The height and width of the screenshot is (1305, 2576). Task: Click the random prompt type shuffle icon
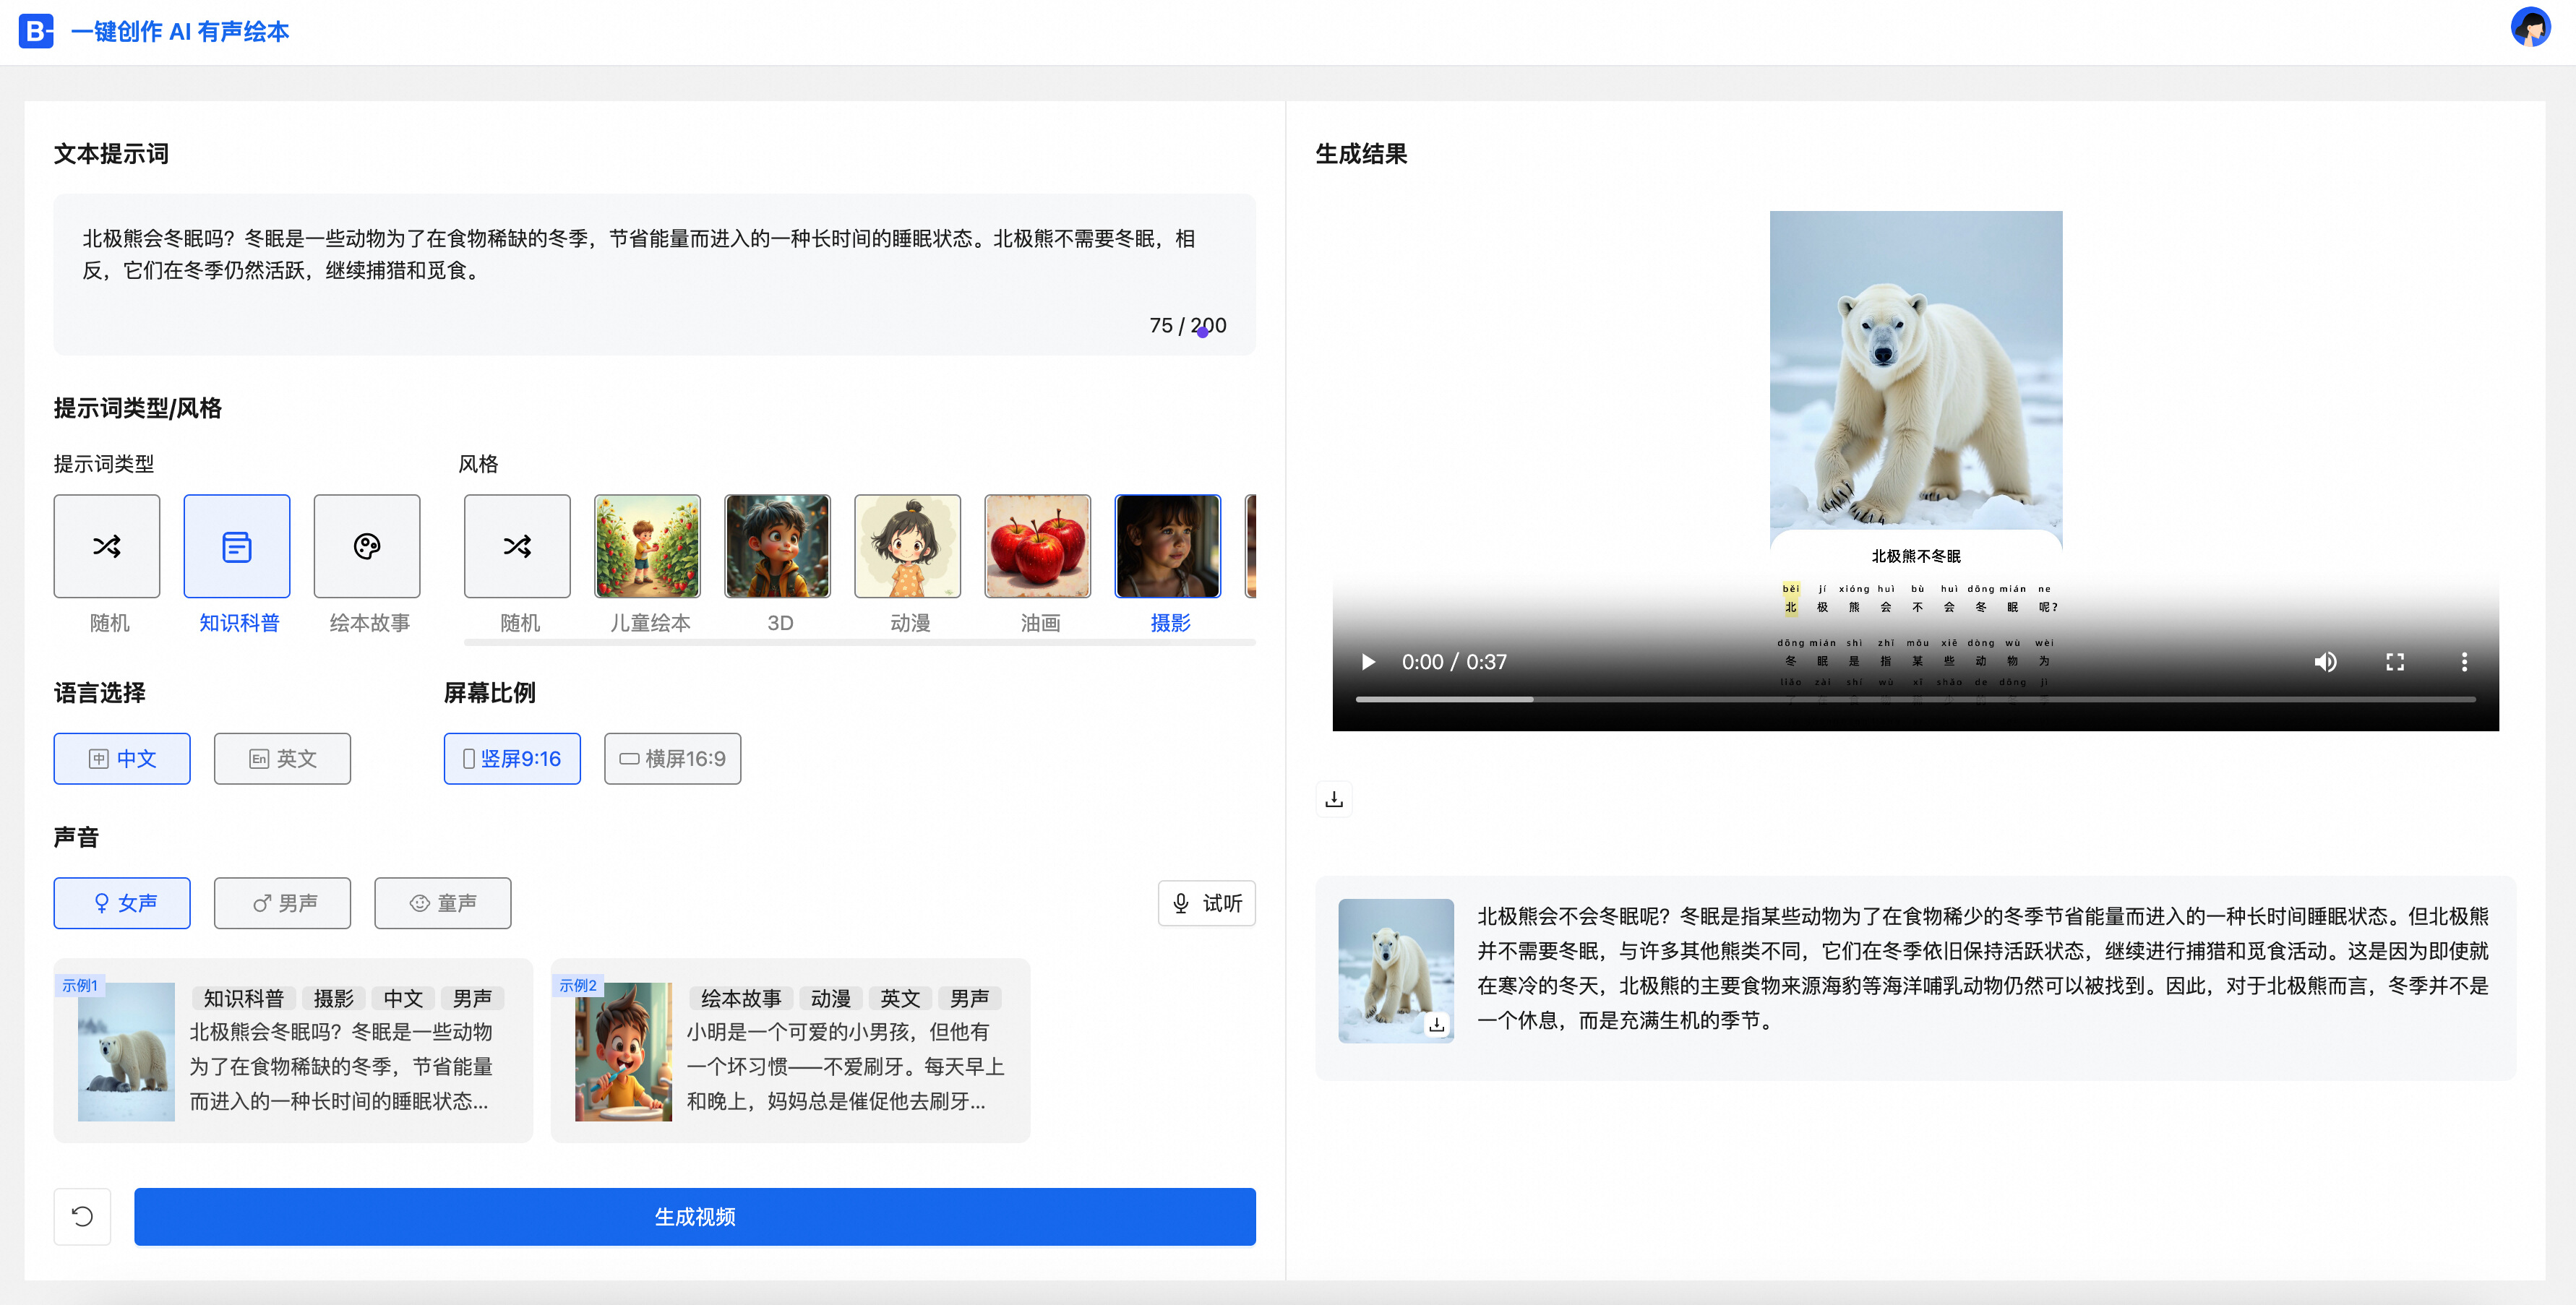[x=107, y=546]
